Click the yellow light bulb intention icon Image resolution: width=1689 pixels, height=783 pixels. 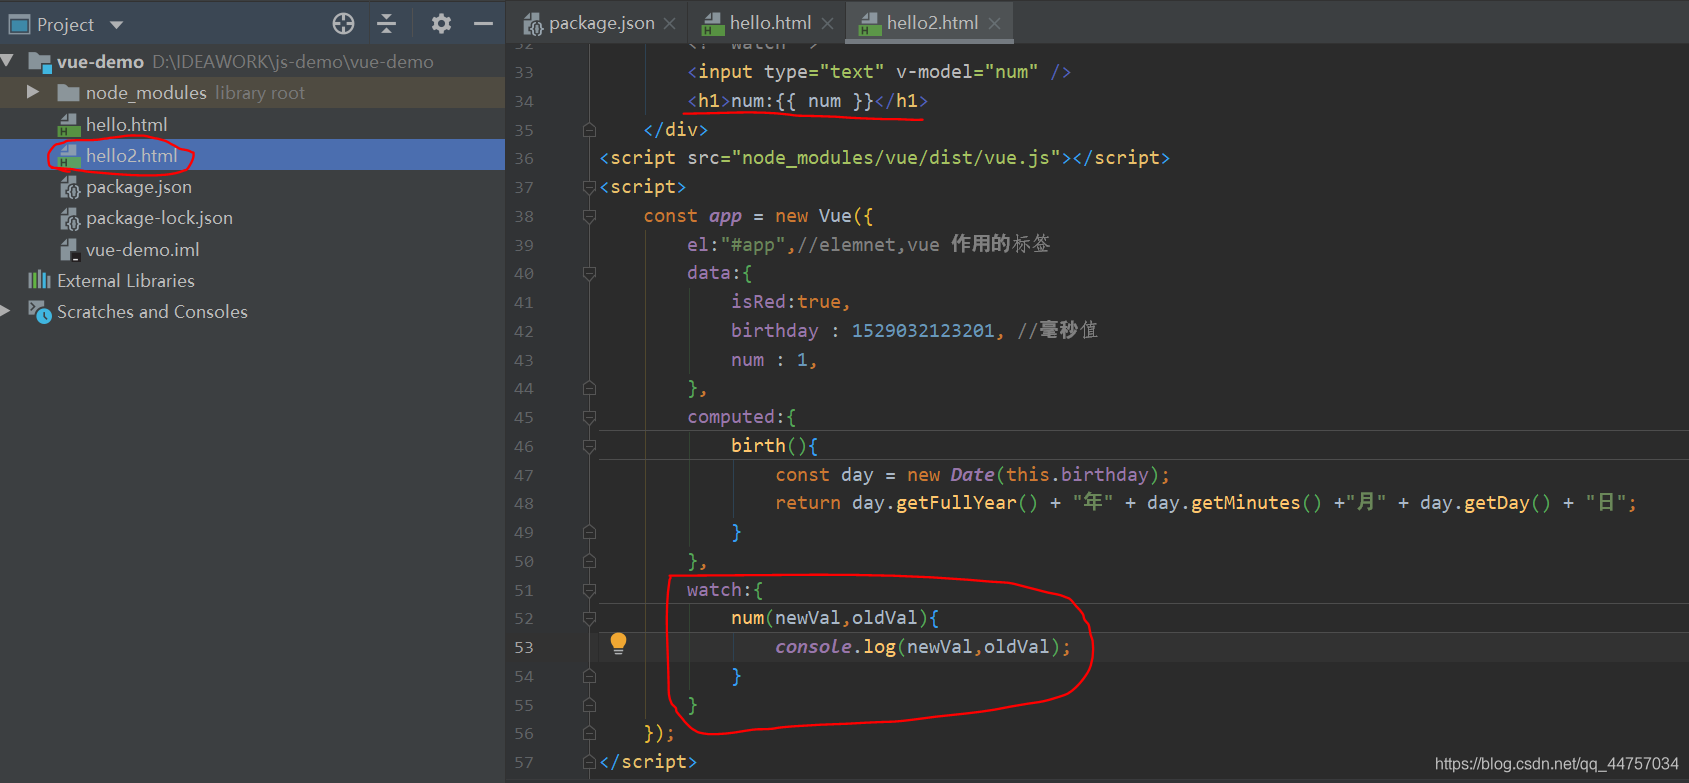pos(618,643)
